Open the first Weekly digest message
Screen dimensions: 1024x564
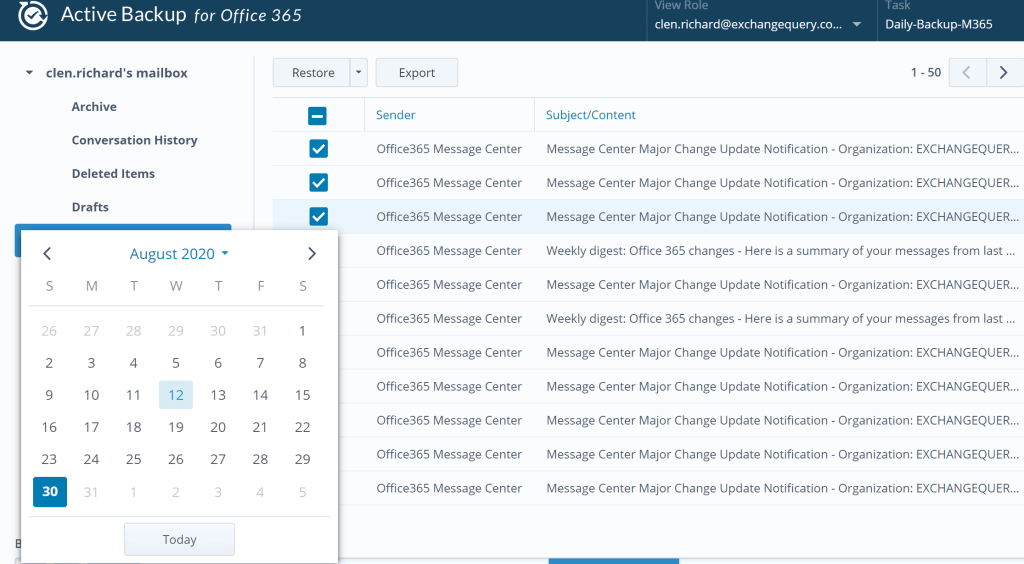(x=780, y=251)
